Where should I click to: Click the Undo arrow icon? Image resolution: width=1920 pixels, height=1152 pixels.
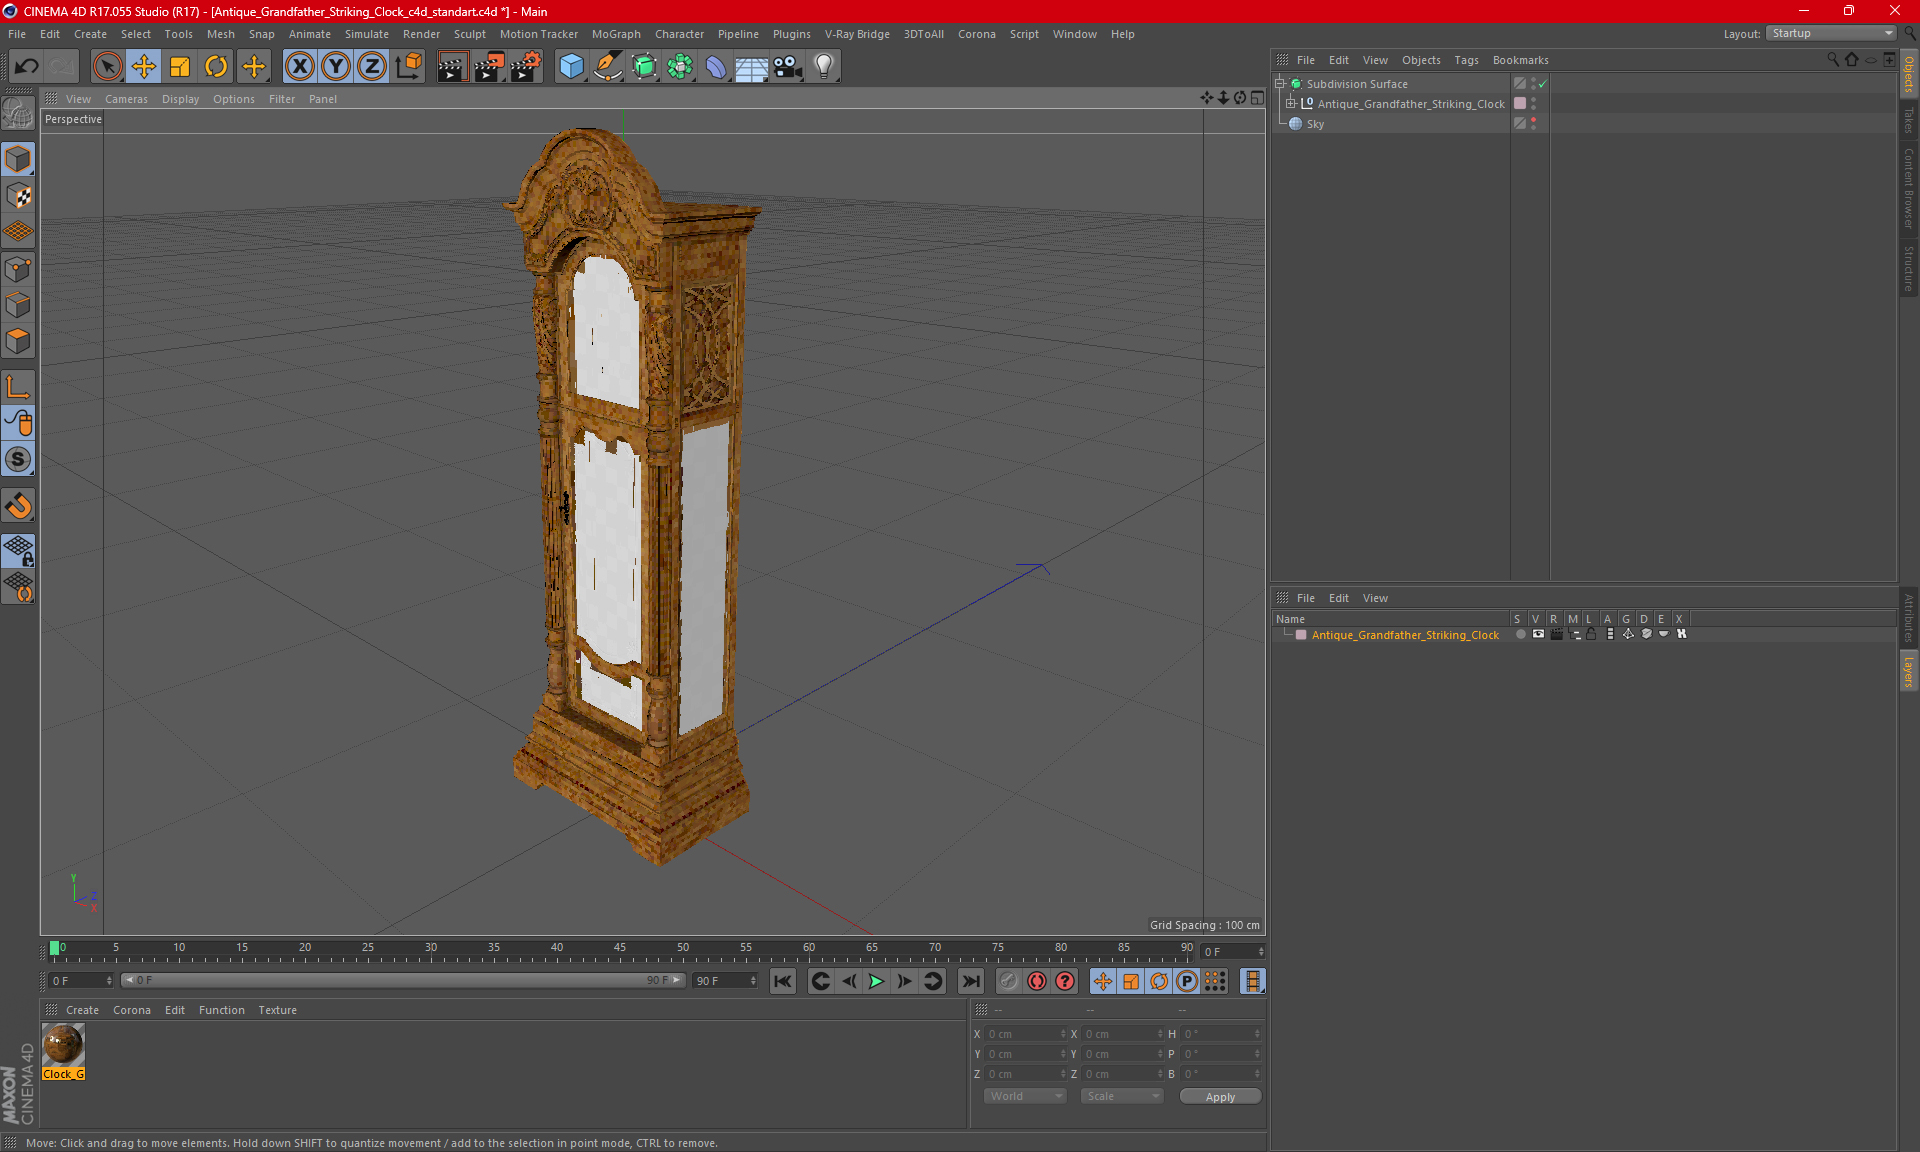coord(27,67)
